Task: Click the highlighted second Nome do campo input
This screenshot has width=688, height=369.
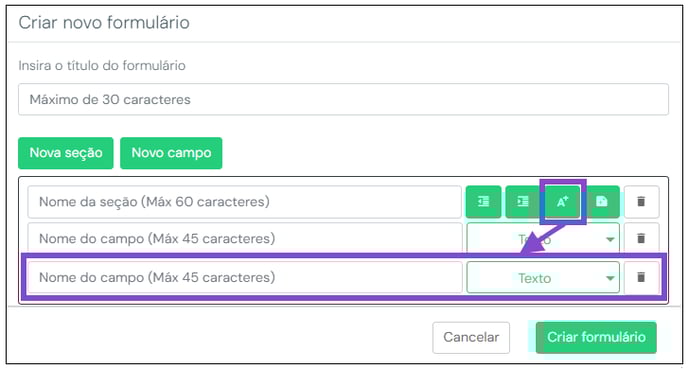Action: coord(244,277)
